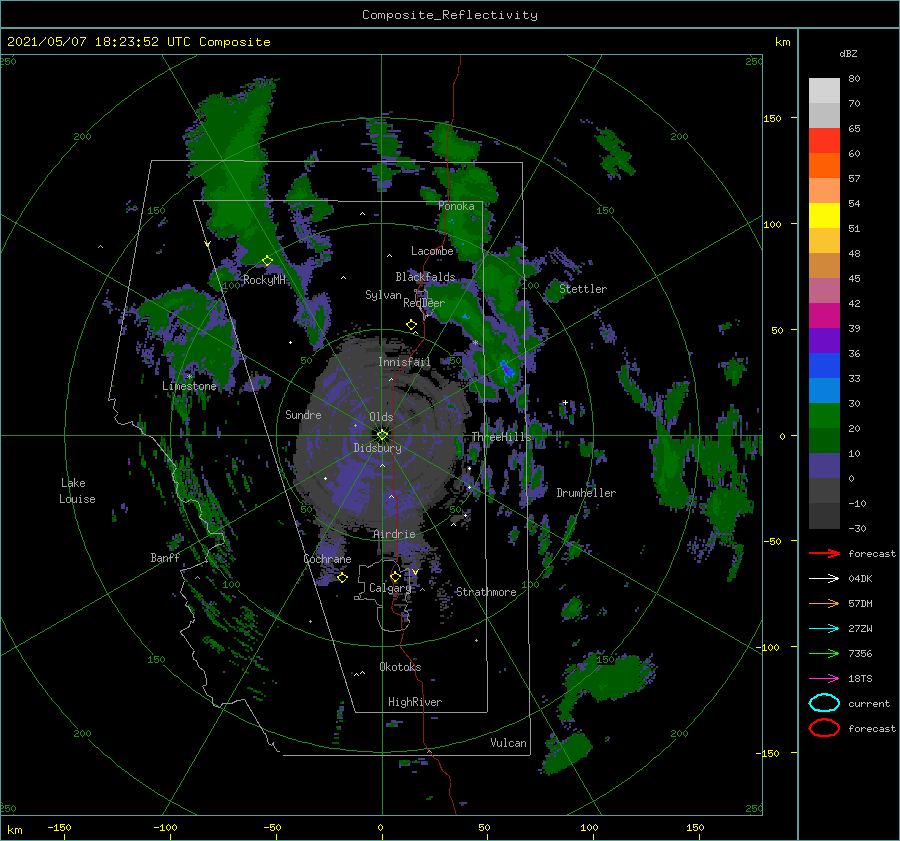Click the blue storm cell east of Innisfail

click(507, 369)
